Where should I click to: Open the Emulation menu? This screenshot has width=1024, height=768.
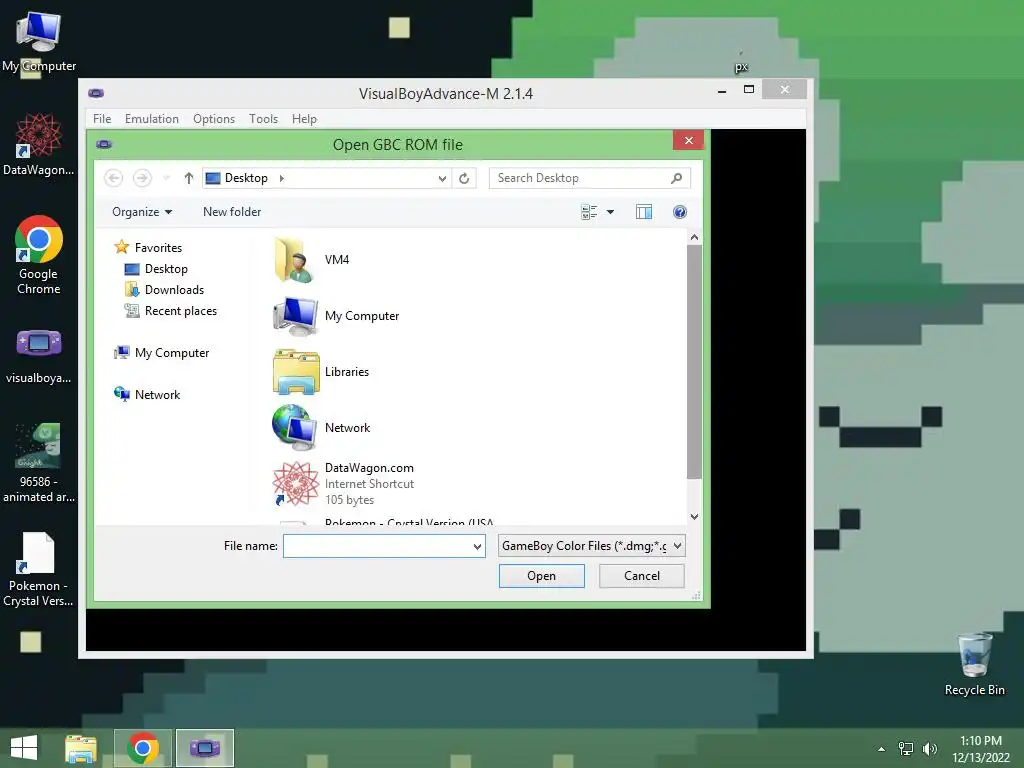pyautogui.click(x=152, y=119)
